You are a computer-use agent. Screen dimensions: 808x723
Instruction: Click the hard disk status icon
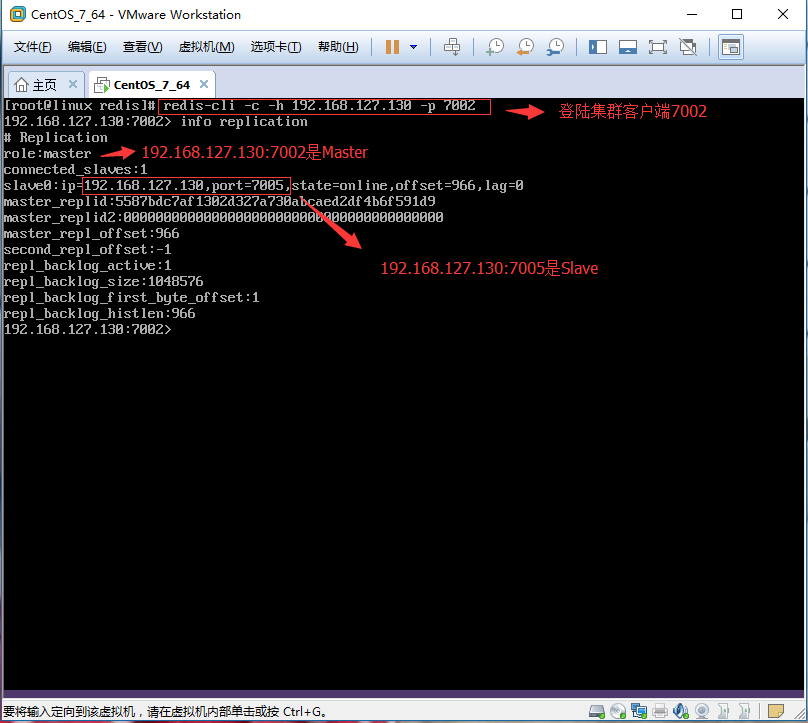tap(597, 712)
